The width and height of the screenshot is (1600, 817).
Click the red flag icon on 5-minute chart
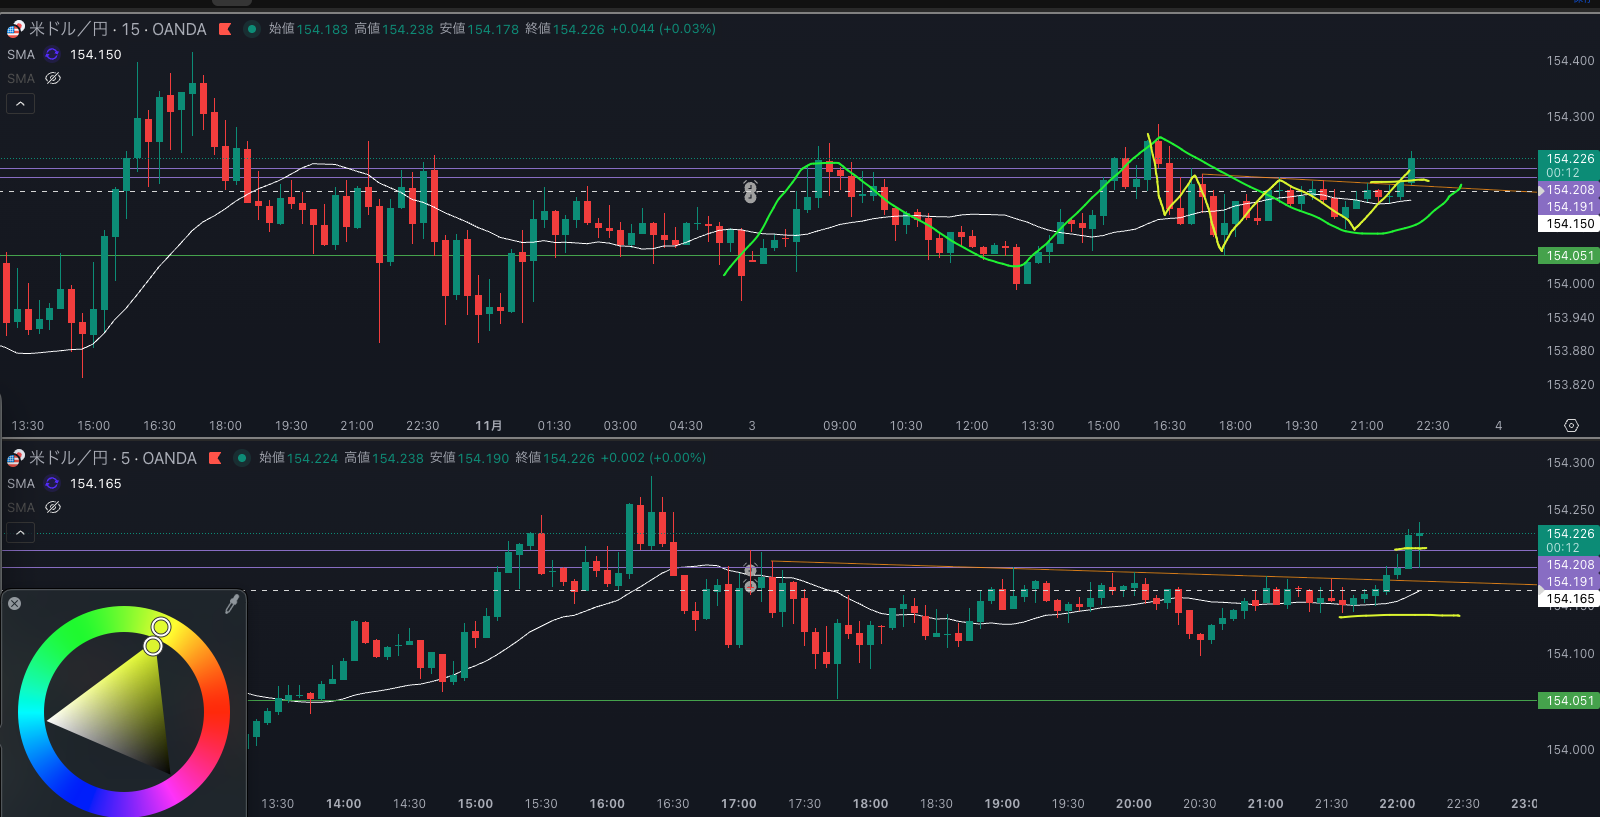point(215,458)
